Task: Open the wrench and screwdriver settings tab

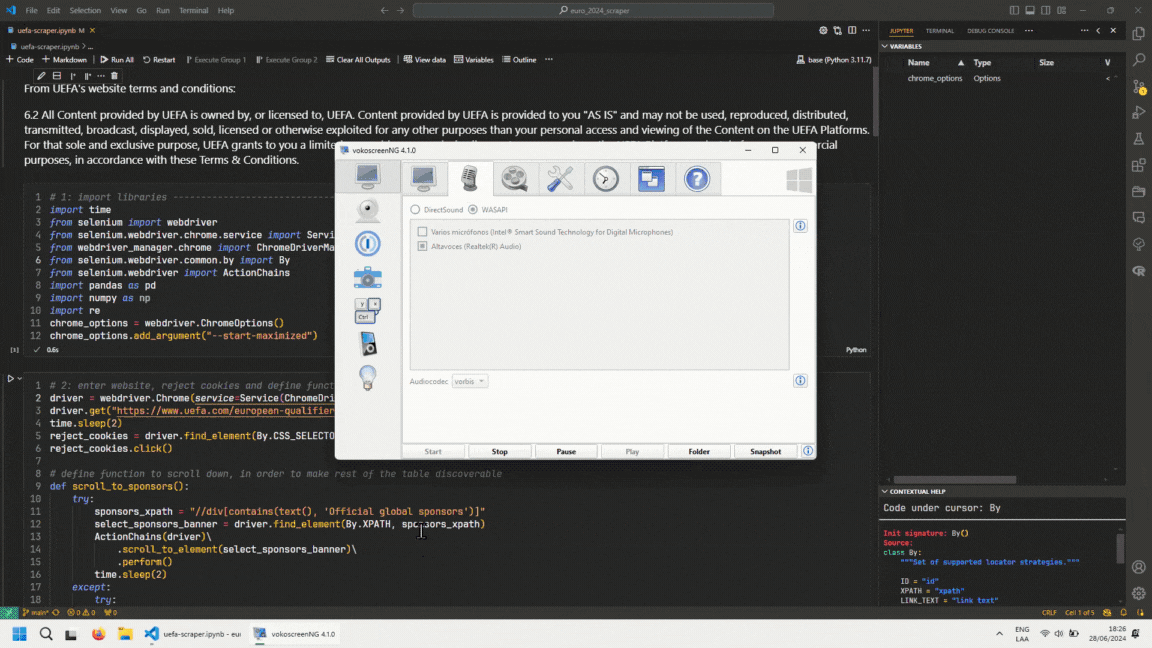Action: pyautogui.click(x=560, y=179)
